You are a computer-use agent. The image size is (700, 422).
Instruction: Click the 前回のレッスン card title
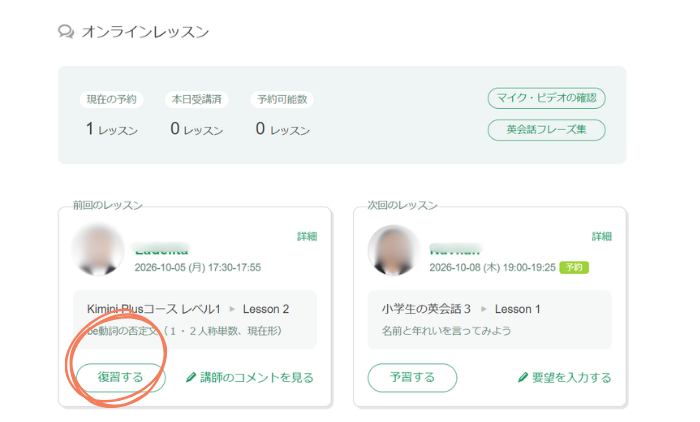(108, 205)
